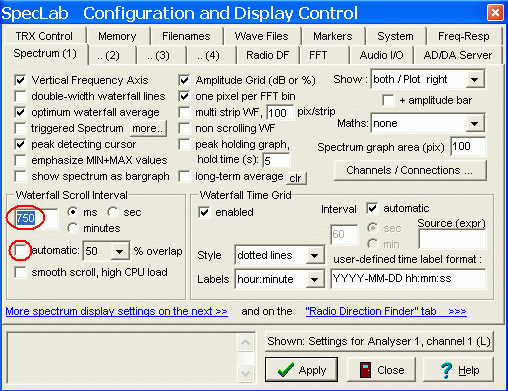Click the clr button for long-term average

click(x=296, y=178)
